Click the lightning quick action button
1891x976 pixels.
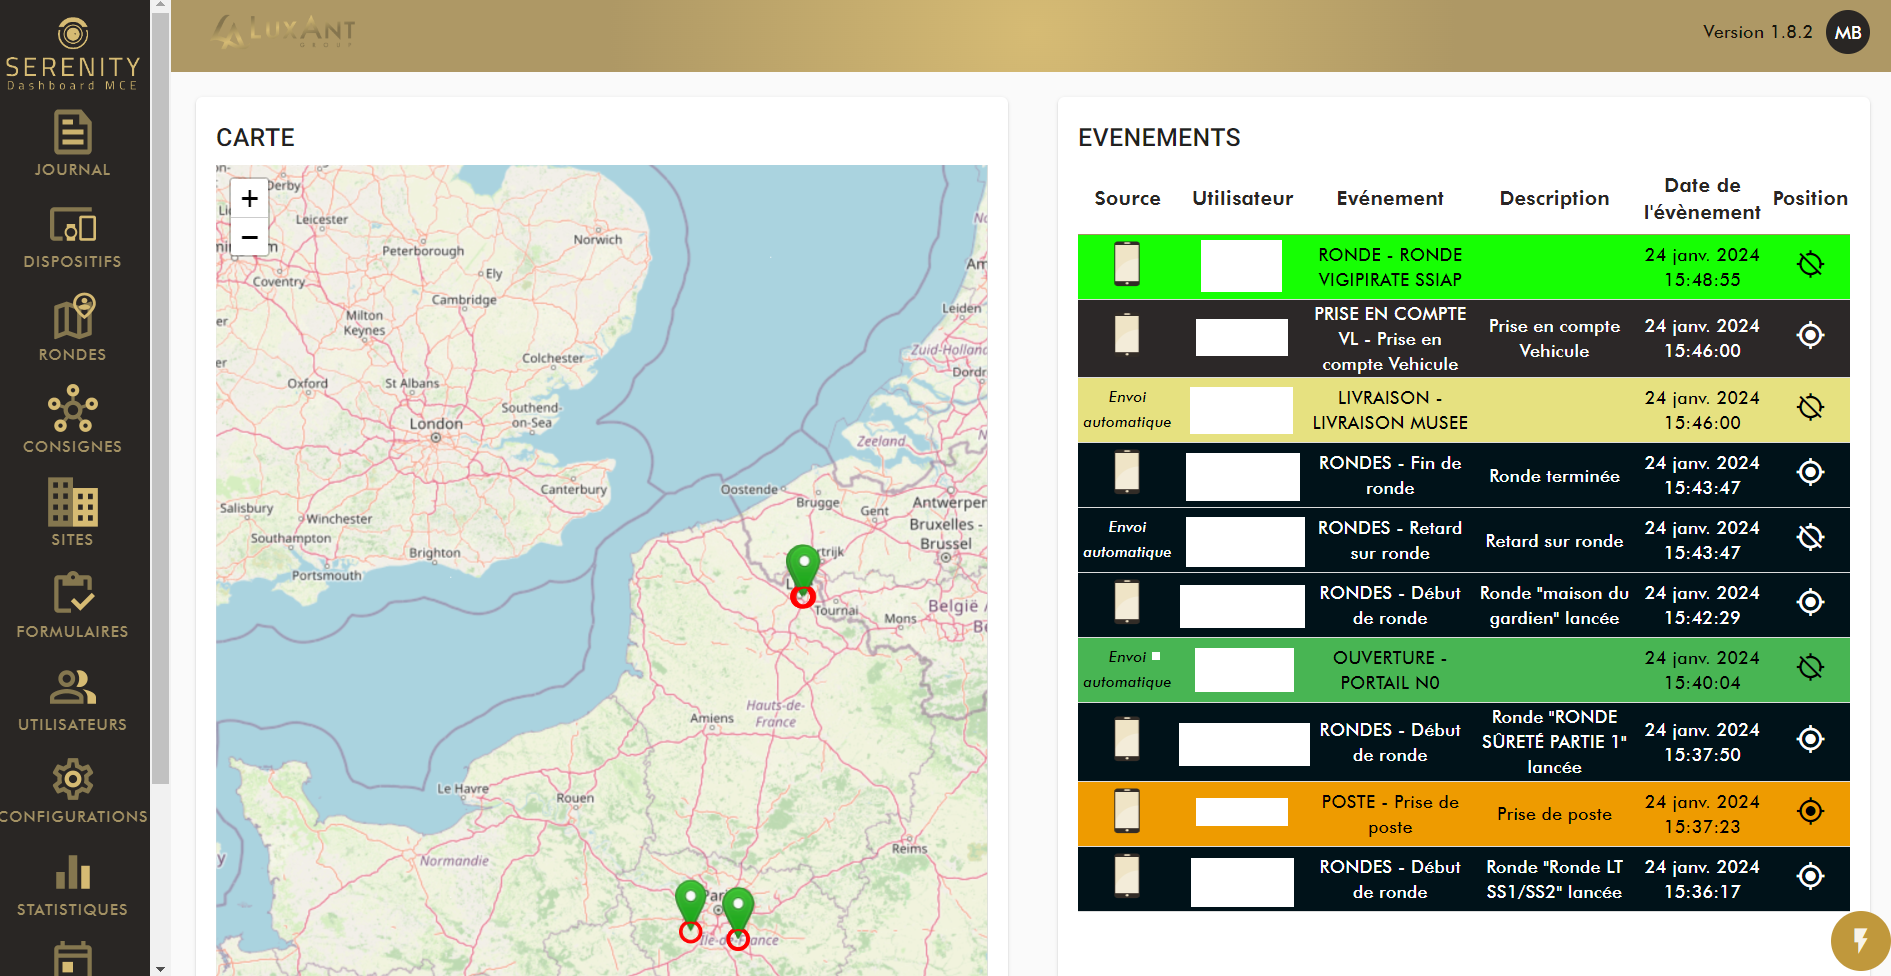[1859, 940]
